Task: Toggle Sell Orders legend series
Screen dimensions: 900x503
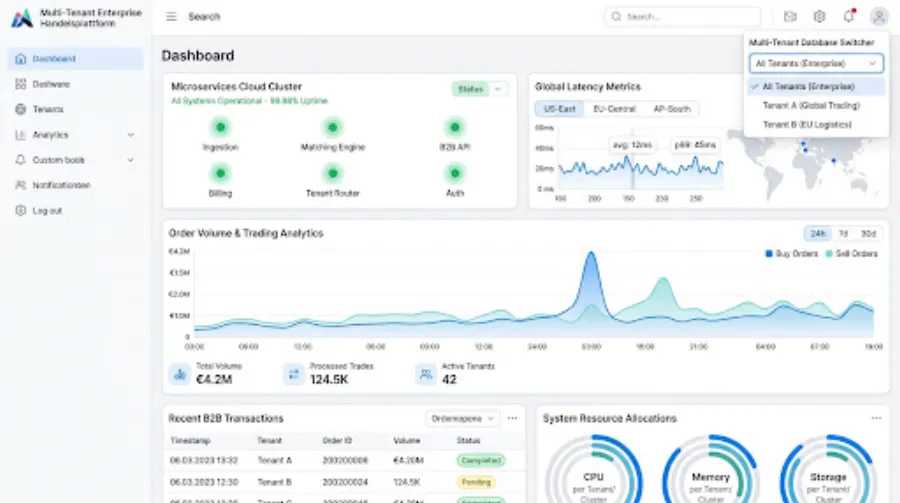Action: pyautogui.click(x=852, y=254)
